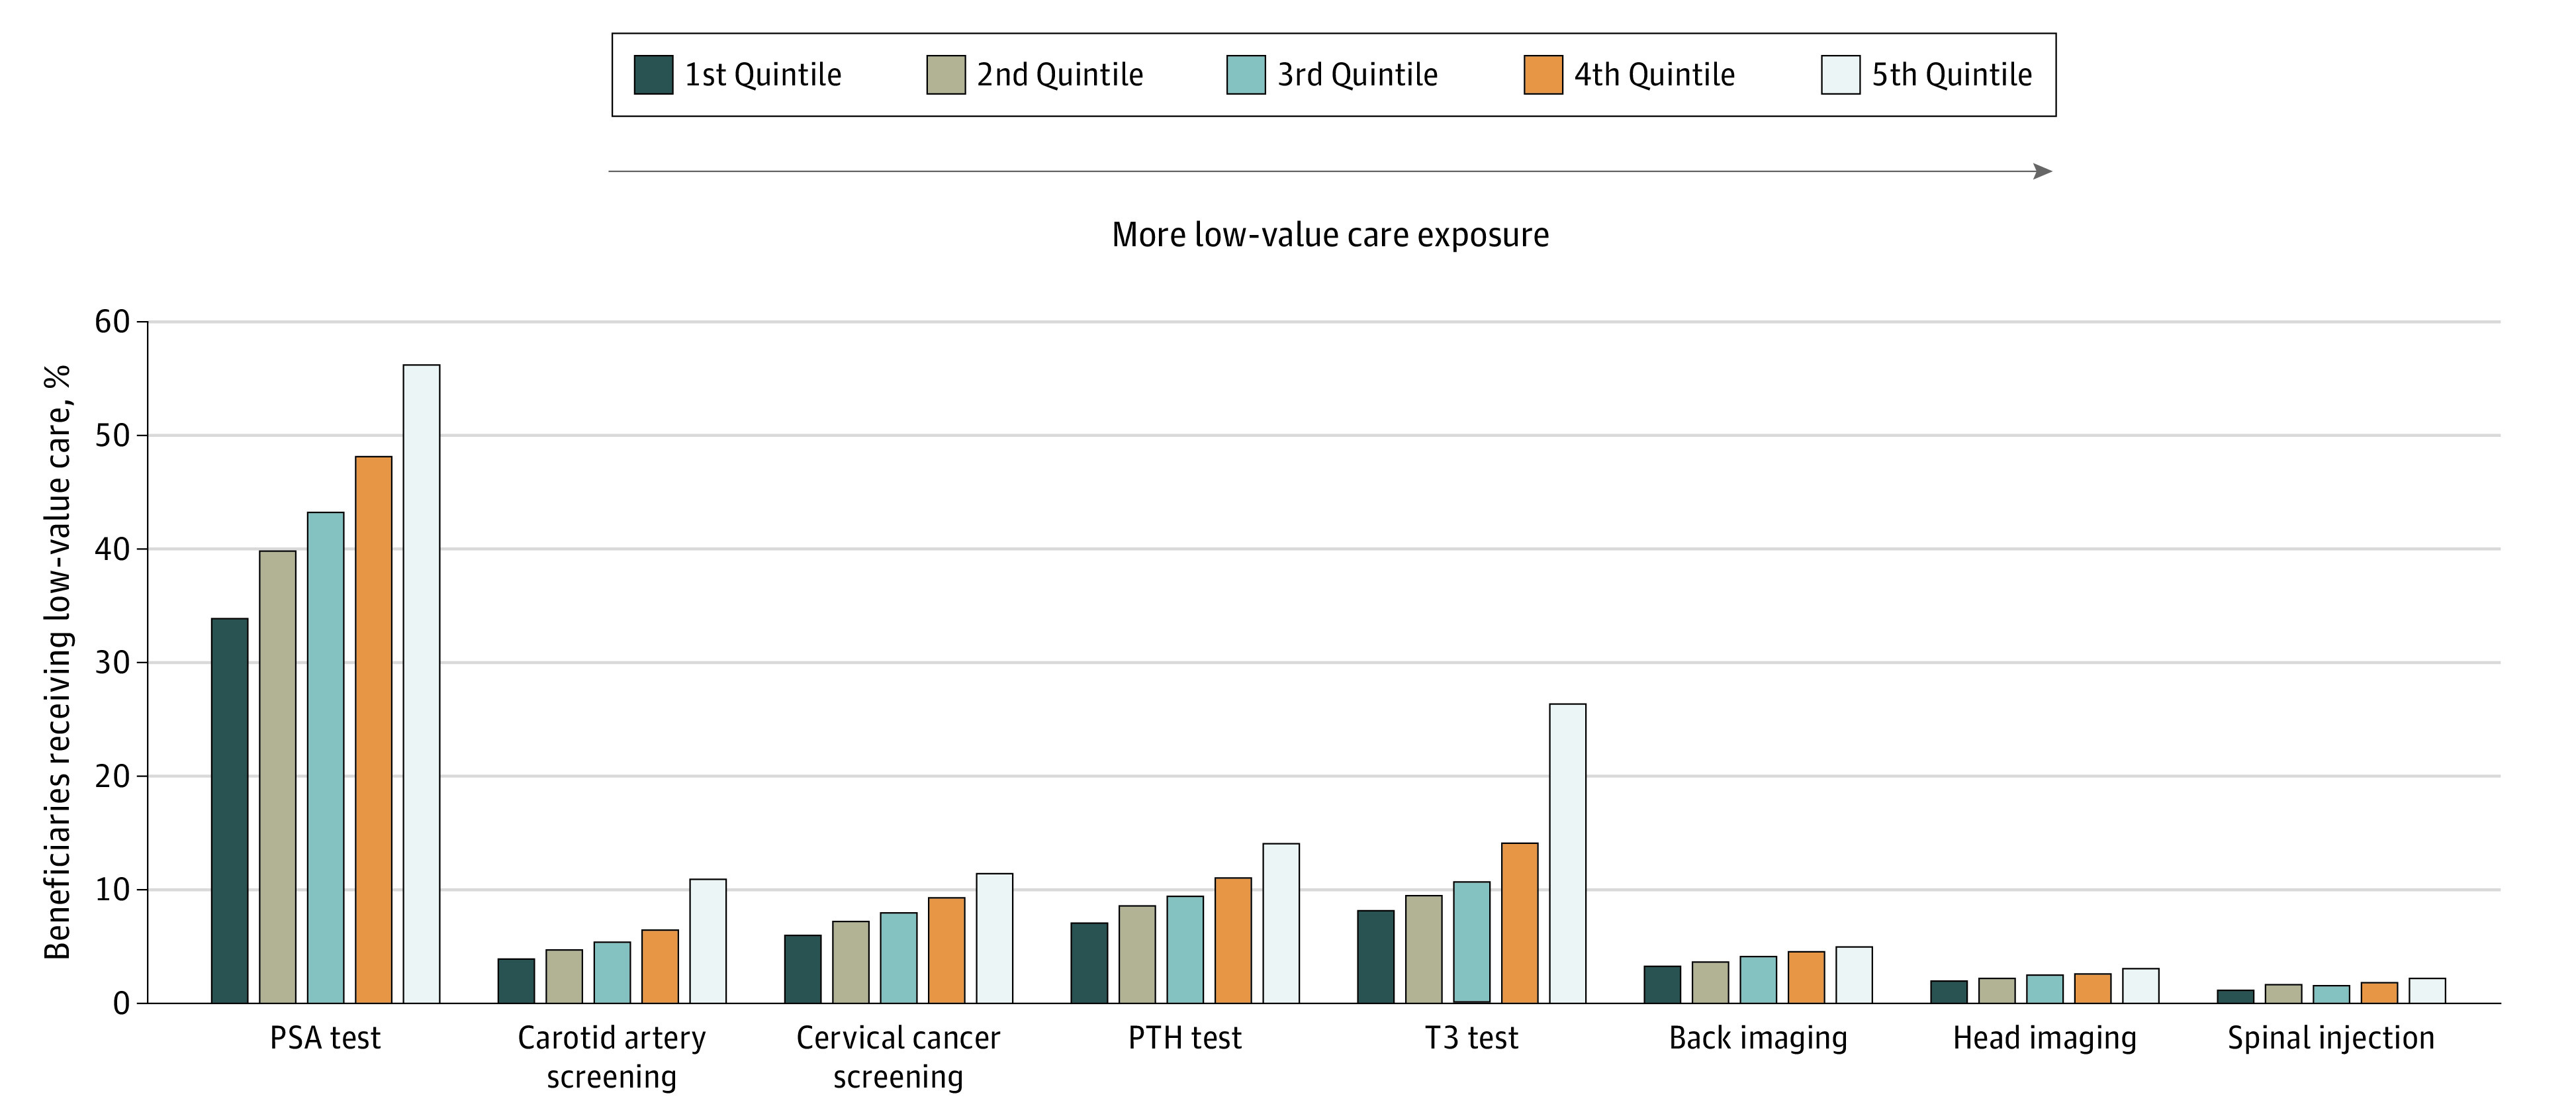Click the T3 test 5th quintile pale bar
Viewport: 2576px width, 1120px height.
(x=1568, y=854)
